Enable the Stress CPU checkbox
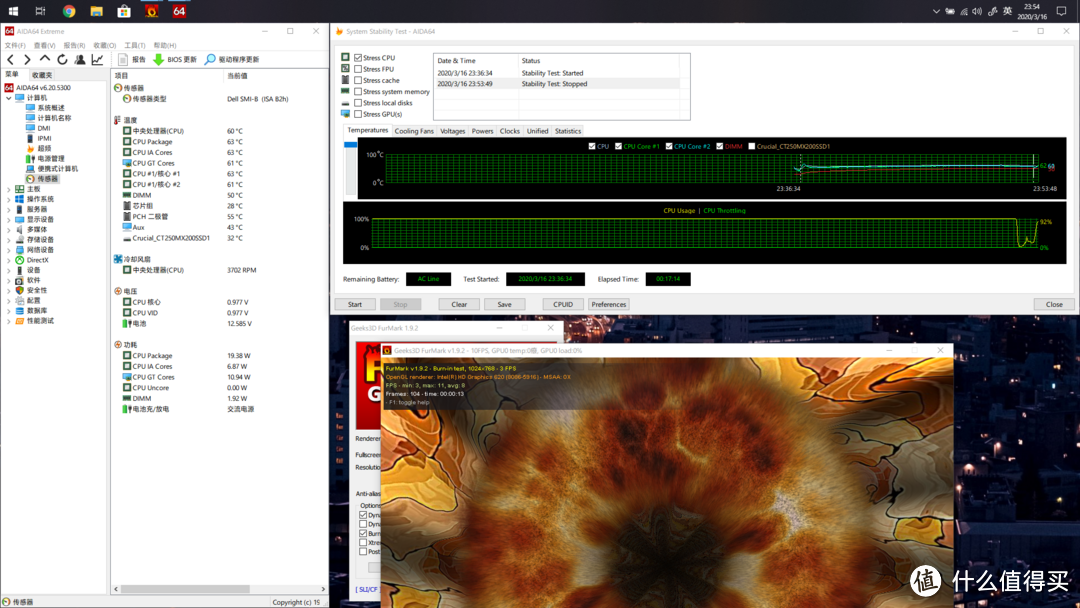This screenshot has width=1080, height=608. pos(358,58)
